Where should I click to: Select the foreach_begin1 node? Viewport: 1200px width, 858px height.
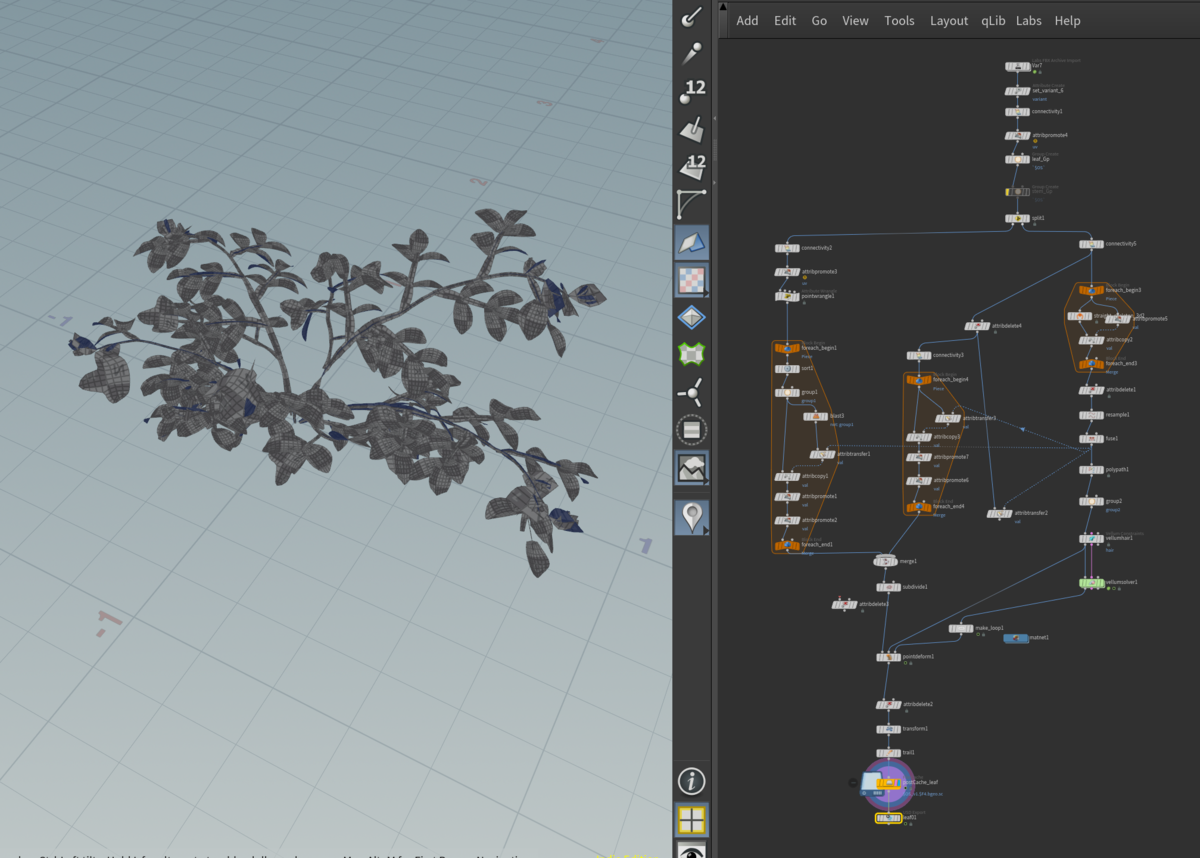pyautogui.click(x=787, y=348)
